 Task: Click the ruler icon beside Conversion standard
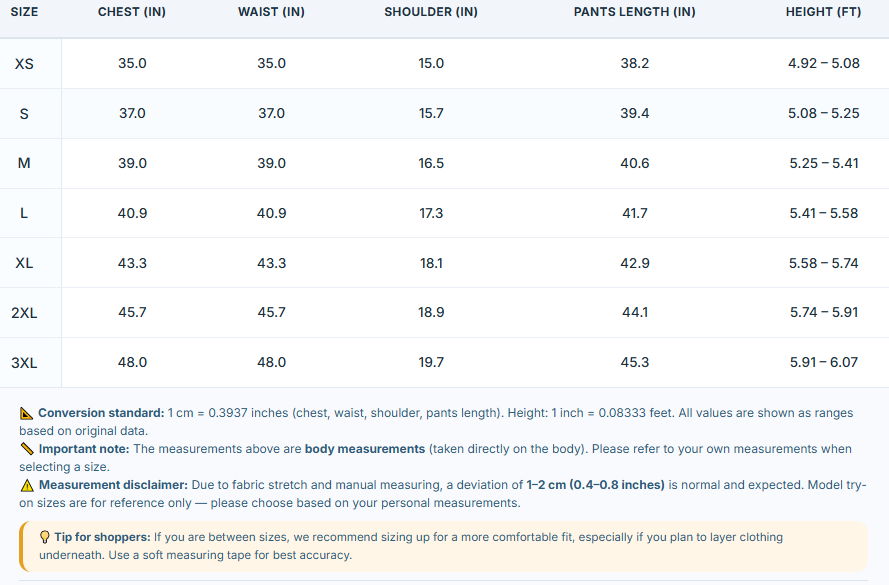click(27, 413)
